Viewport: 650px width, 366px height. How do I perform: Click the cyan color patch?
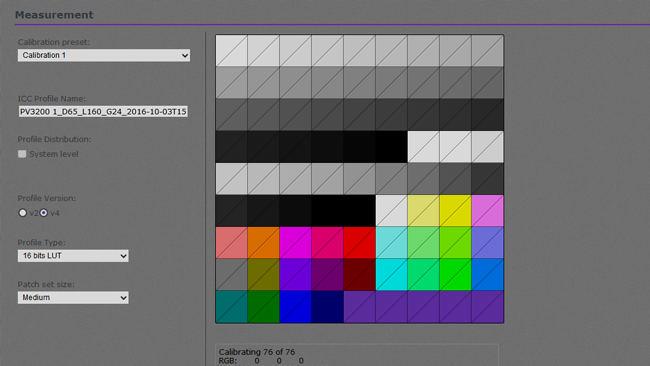tap(391, 275)
